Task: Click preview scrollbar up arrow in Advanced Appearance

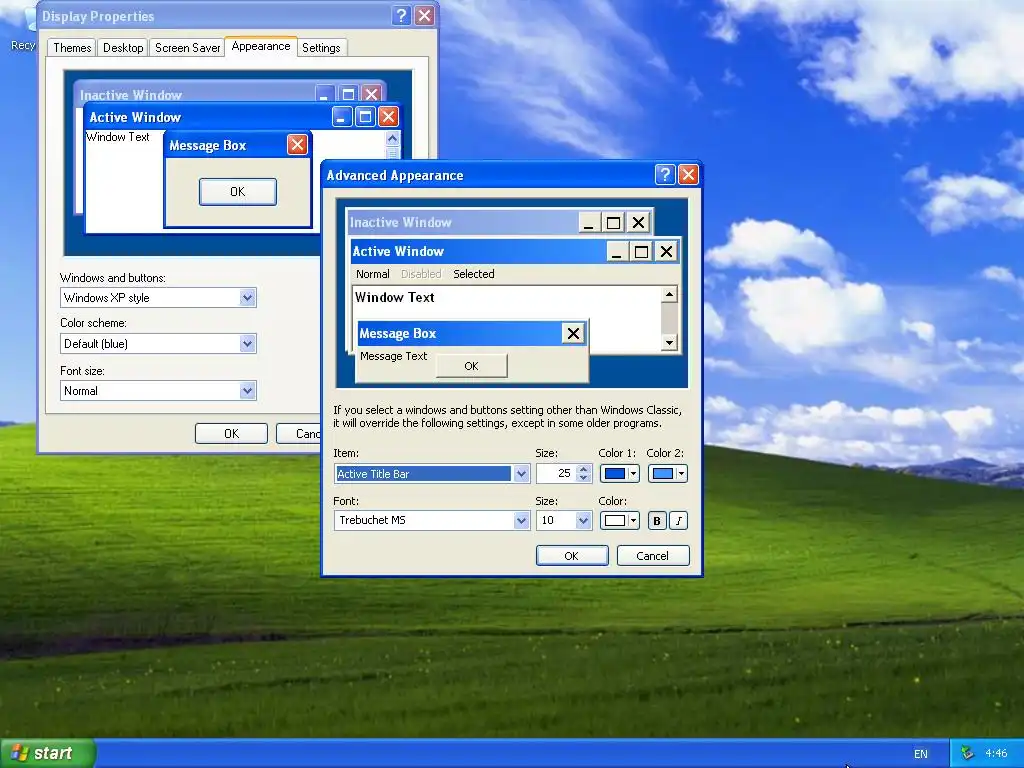Action: click(x=669, y=295)
